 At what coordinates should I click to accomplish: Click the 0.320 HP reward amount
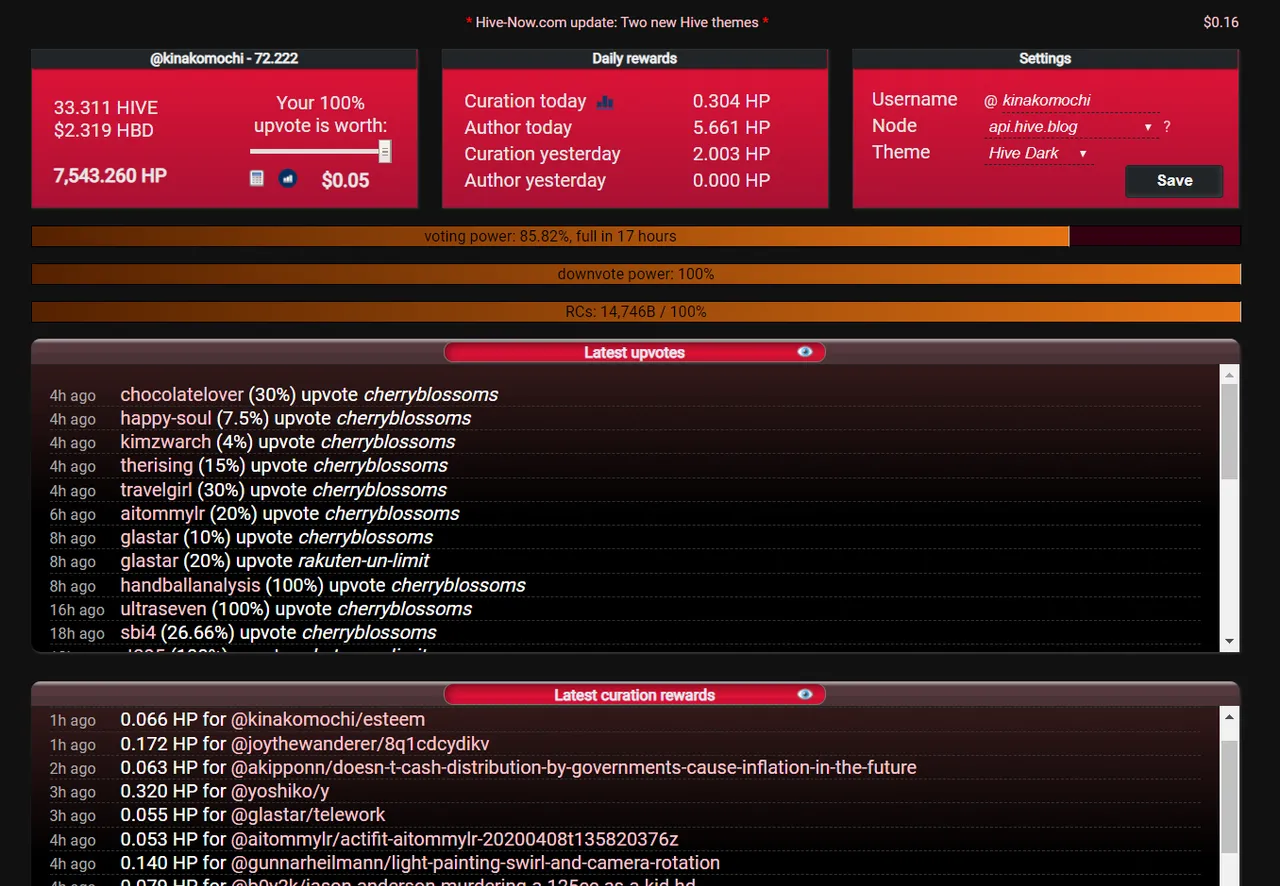(159, 791)
